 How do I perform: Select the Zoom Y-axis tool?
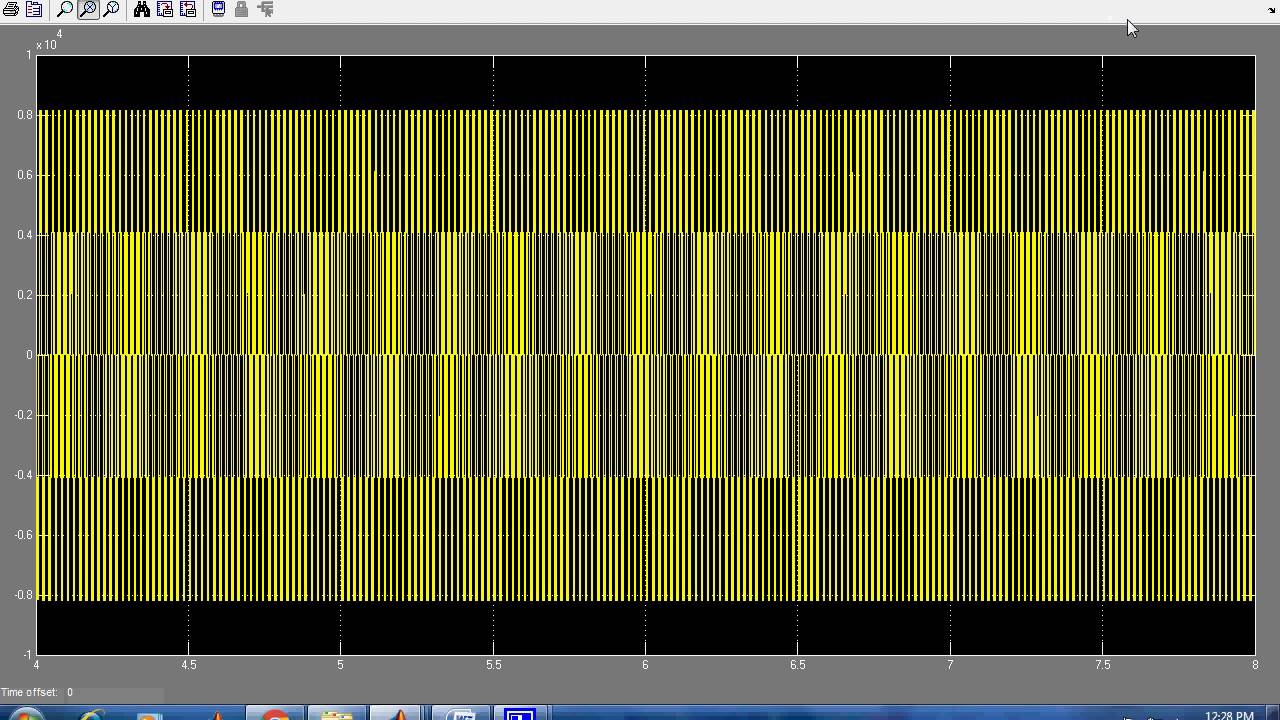(111, 9)
